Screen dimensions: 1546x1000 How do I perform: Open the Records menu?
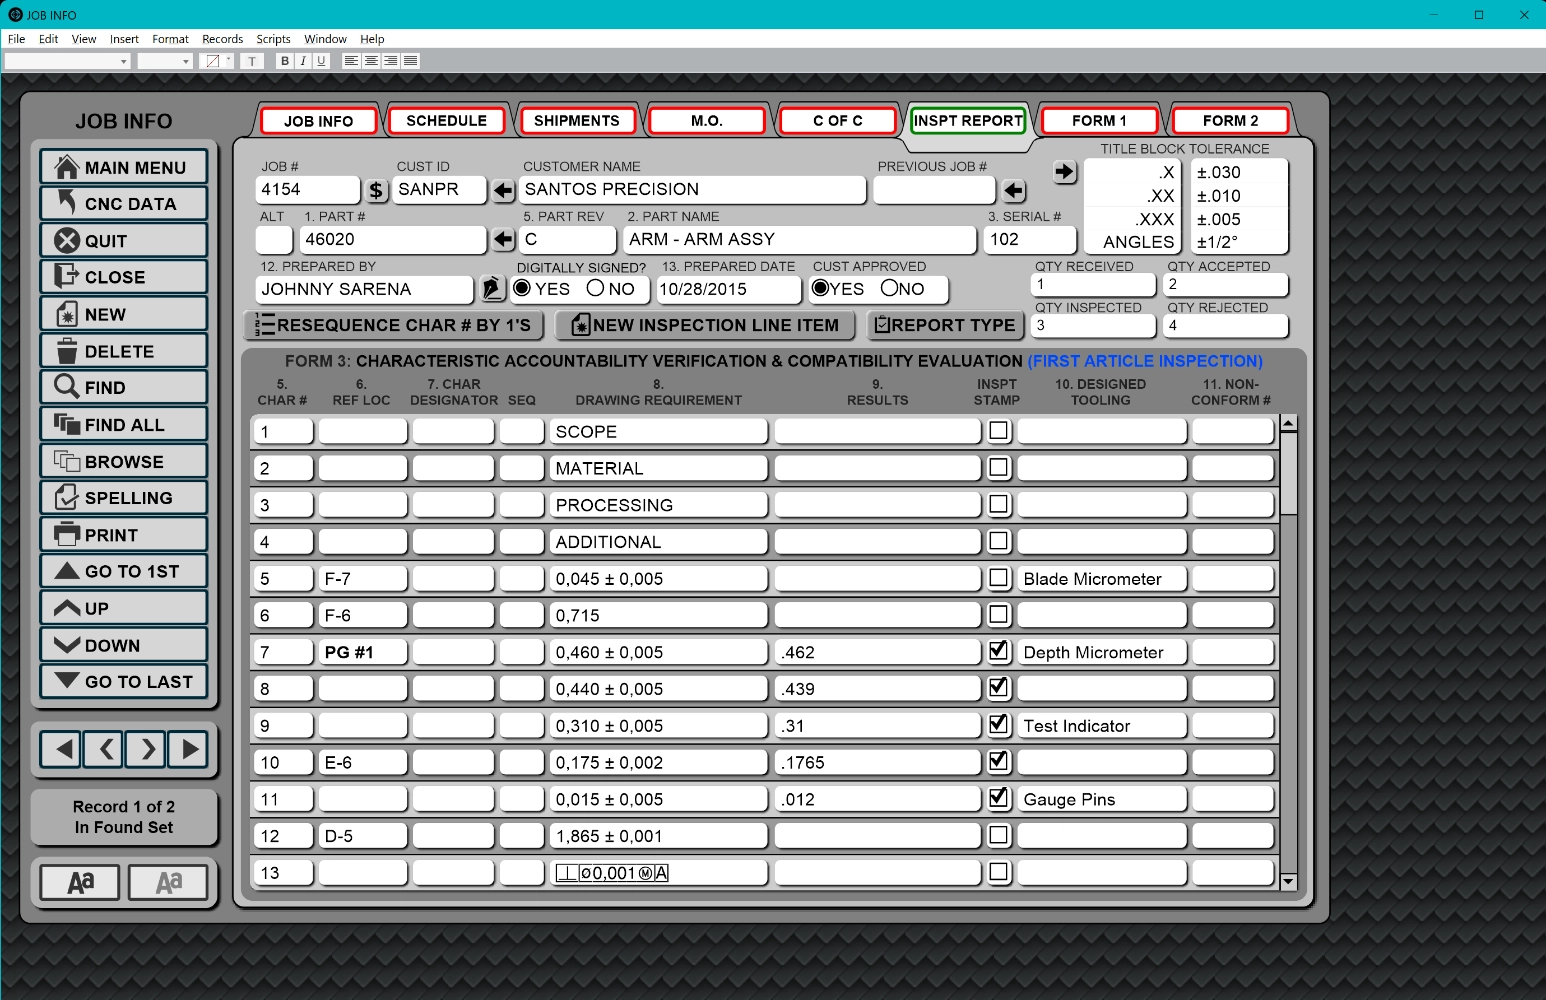[222, 39]
